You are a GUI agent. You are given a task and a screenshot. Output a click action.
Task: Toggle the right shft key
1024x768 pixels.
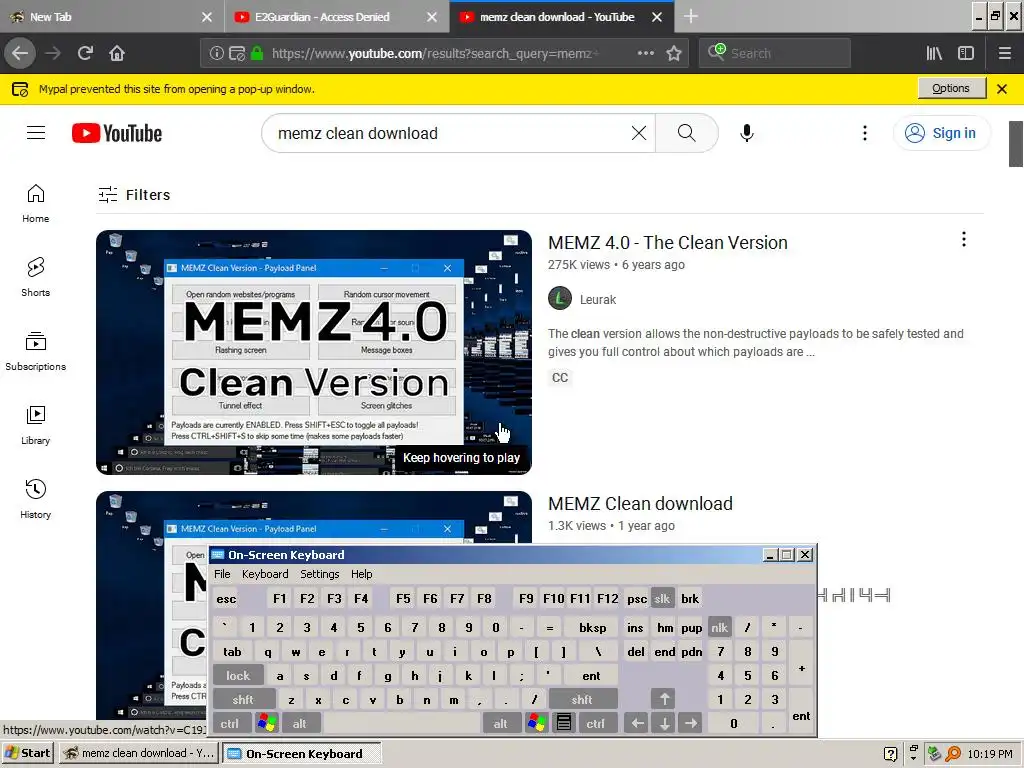[x=582, y=699]
